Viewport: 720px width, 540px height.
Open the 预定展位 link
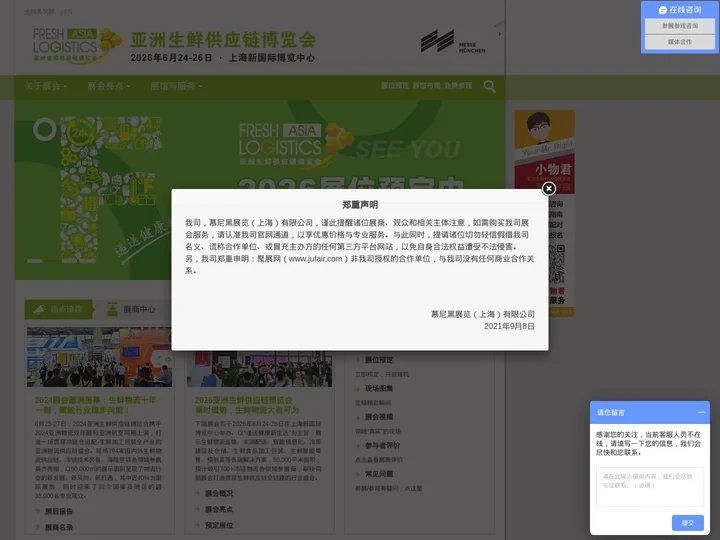click(219, 525)
